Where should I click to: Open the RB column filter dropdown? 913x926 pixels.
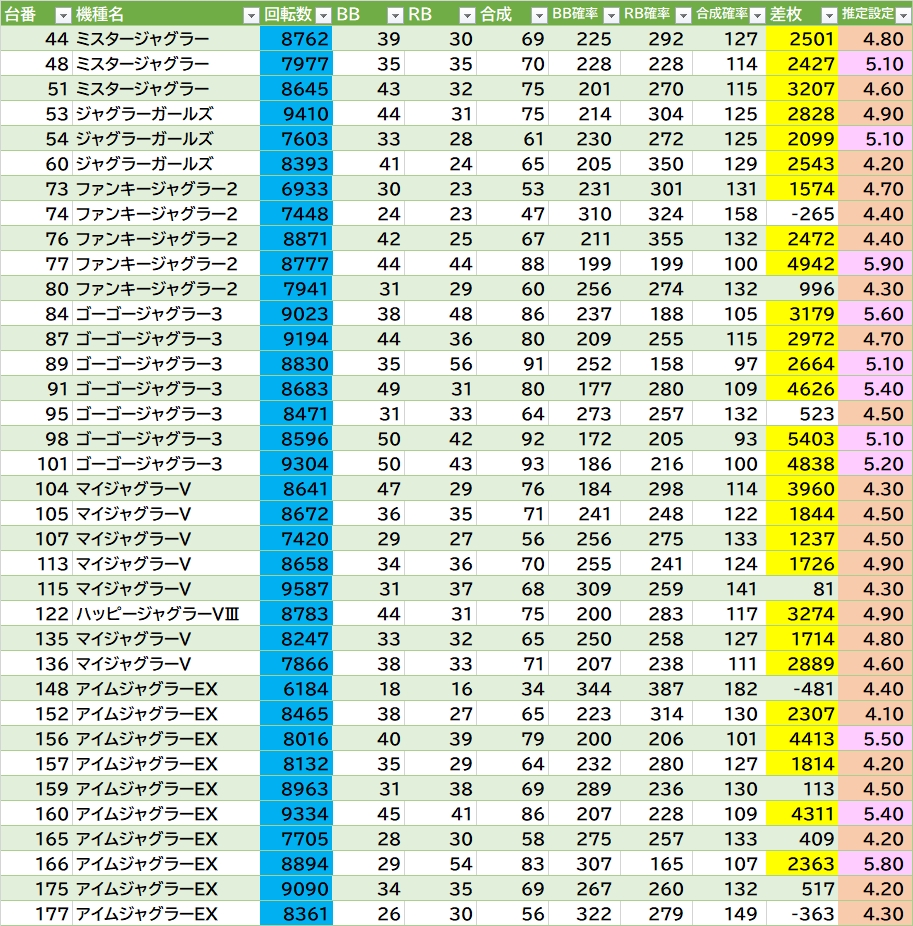pos(467,15)
